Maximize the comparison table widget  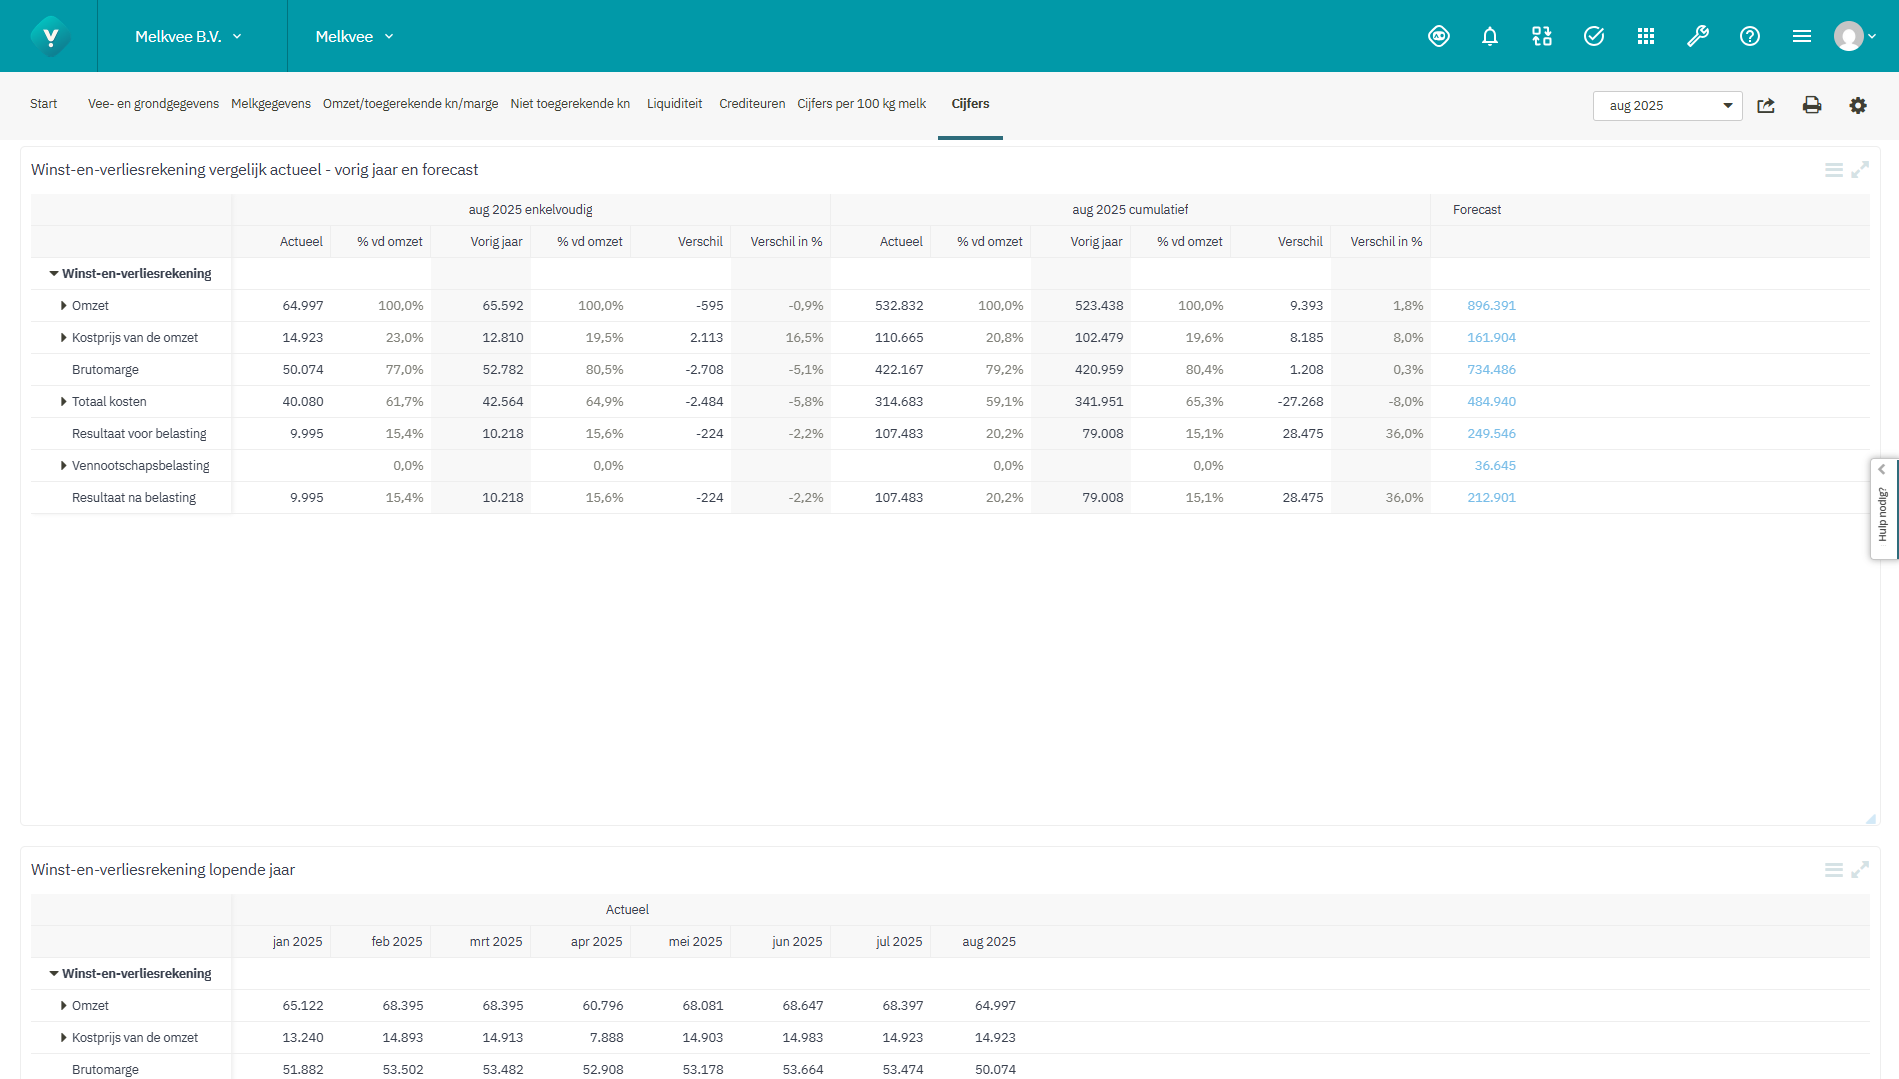(1859, 170)
